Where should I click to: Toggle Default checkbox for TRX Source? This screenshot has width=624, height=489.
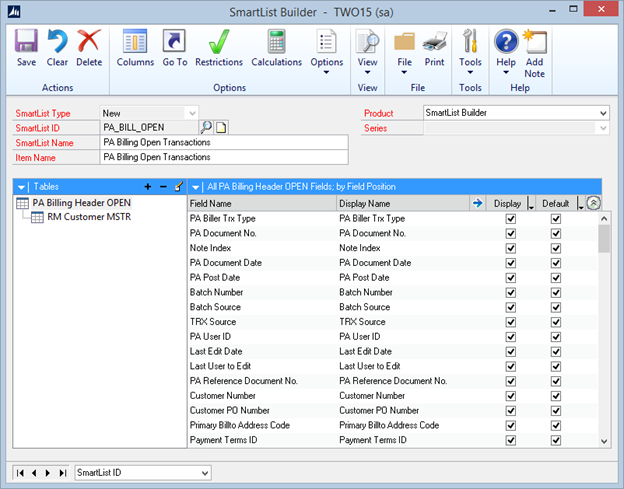pos(556,322)
